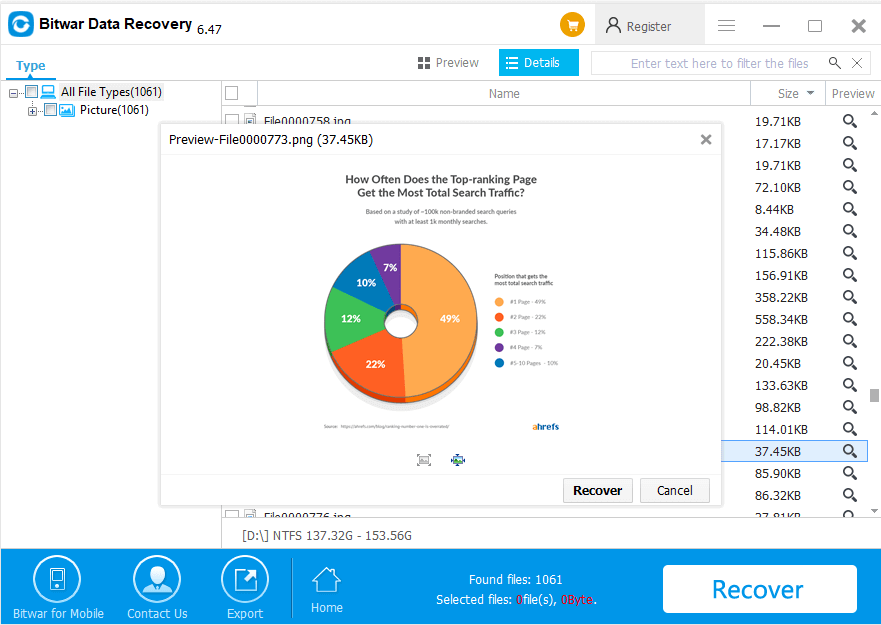Screen dimensions: 881x625
Task: Click the Home icon
Action: [326, 578]
